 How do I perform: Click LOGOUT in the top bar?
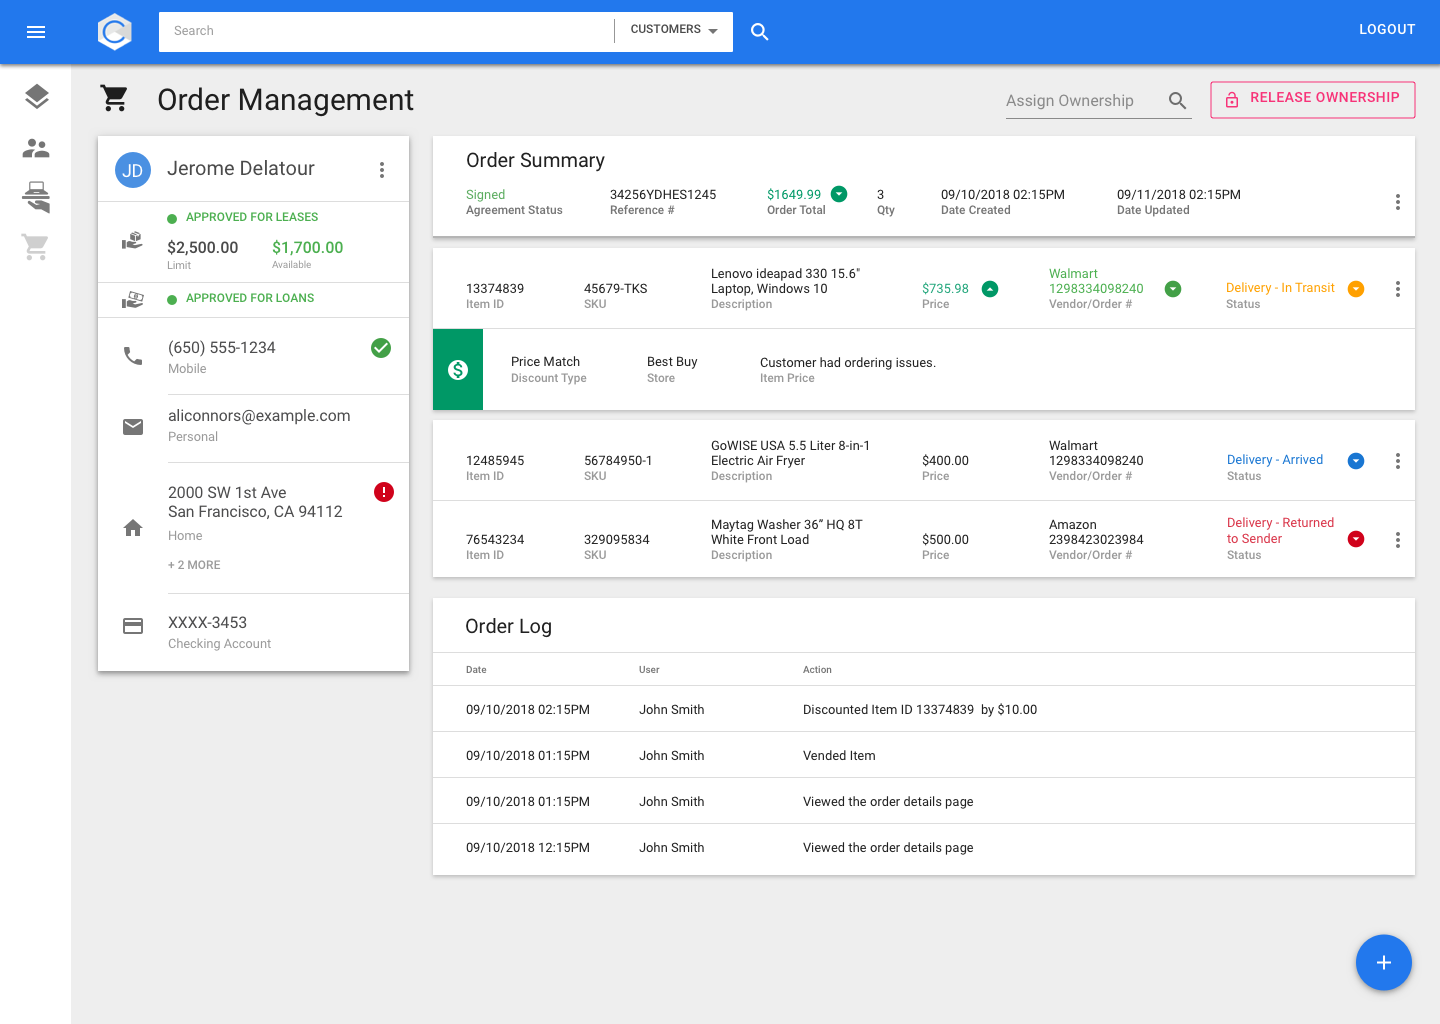1386,30
